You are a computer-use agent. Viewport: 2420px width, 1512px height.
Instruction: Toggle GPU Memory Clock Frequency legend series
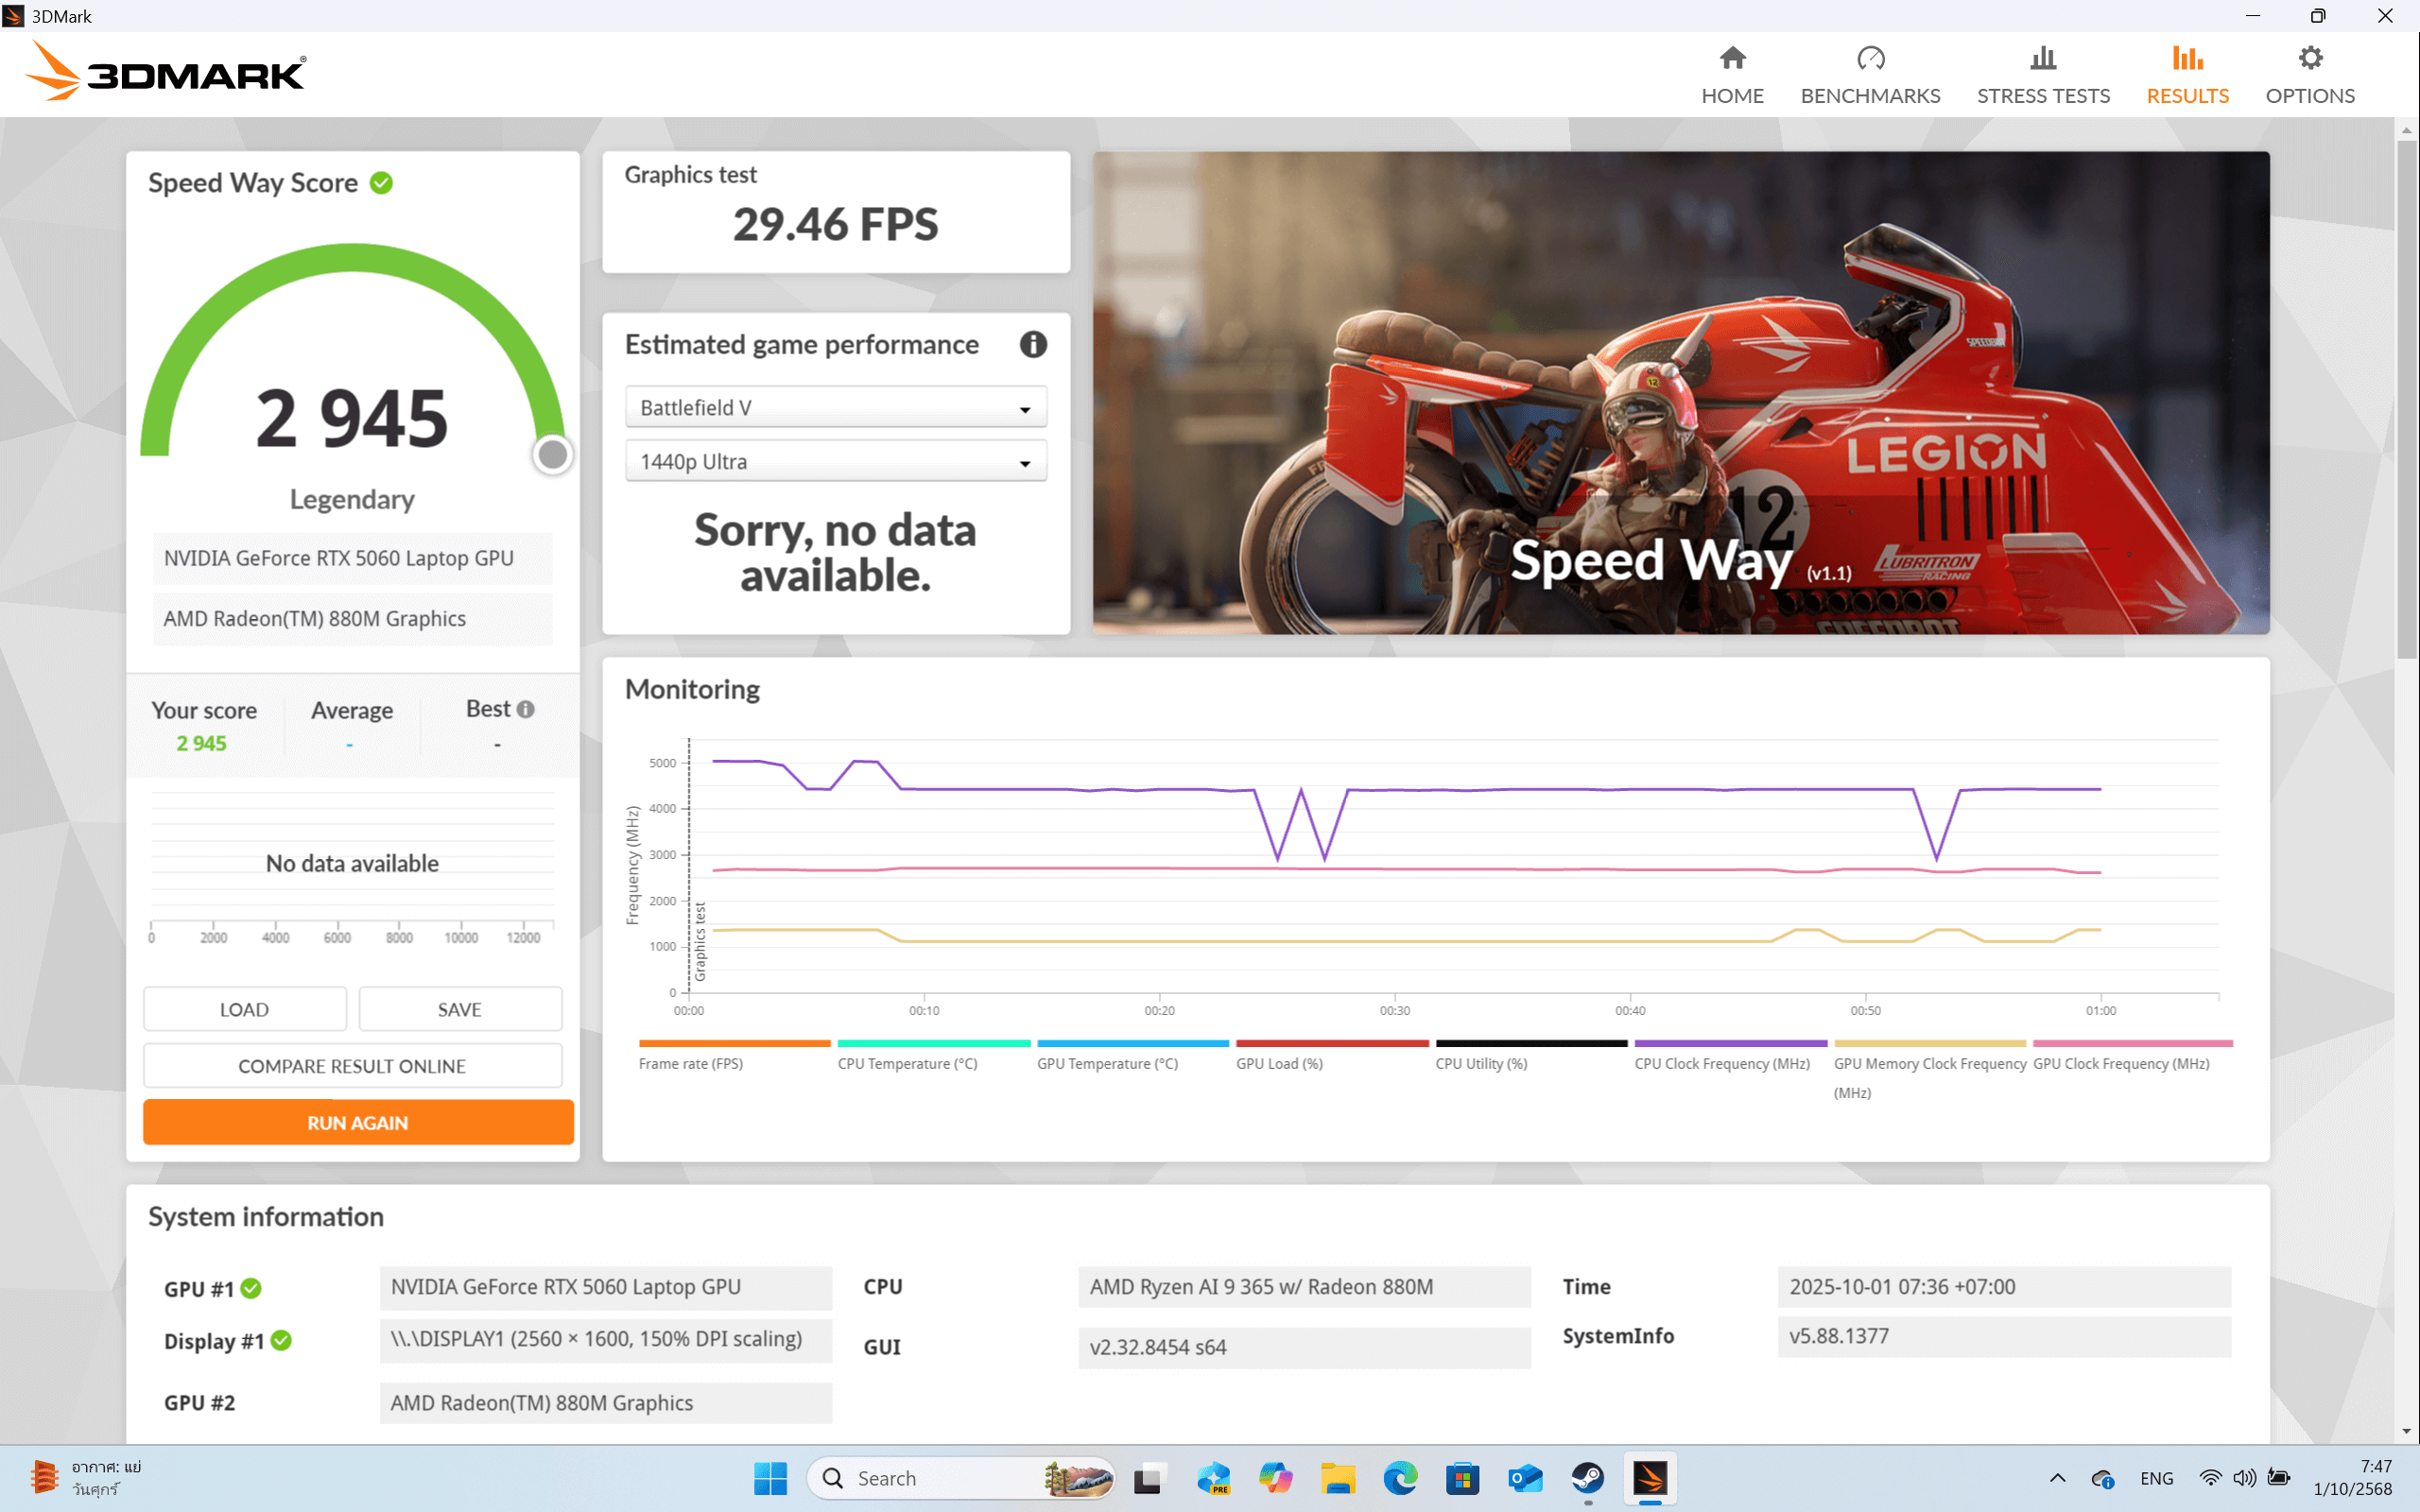1929,1063
